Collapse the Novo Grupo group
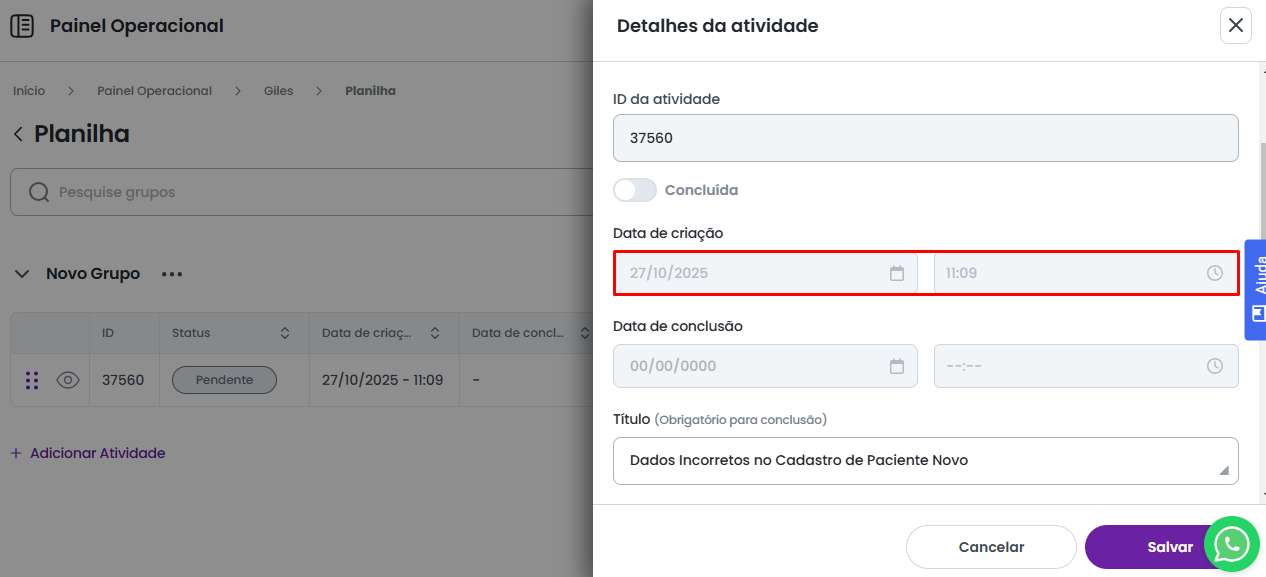The height and width of the screenshot is (577, 1266). 22,274
